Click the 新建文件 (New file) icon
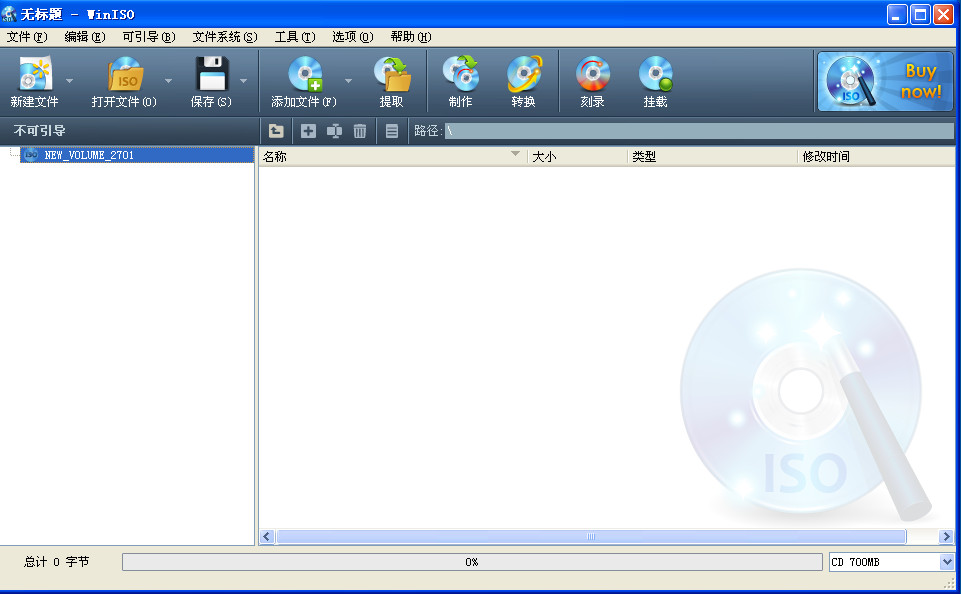This screenshot has width=961, height=594. coord(35,73)
